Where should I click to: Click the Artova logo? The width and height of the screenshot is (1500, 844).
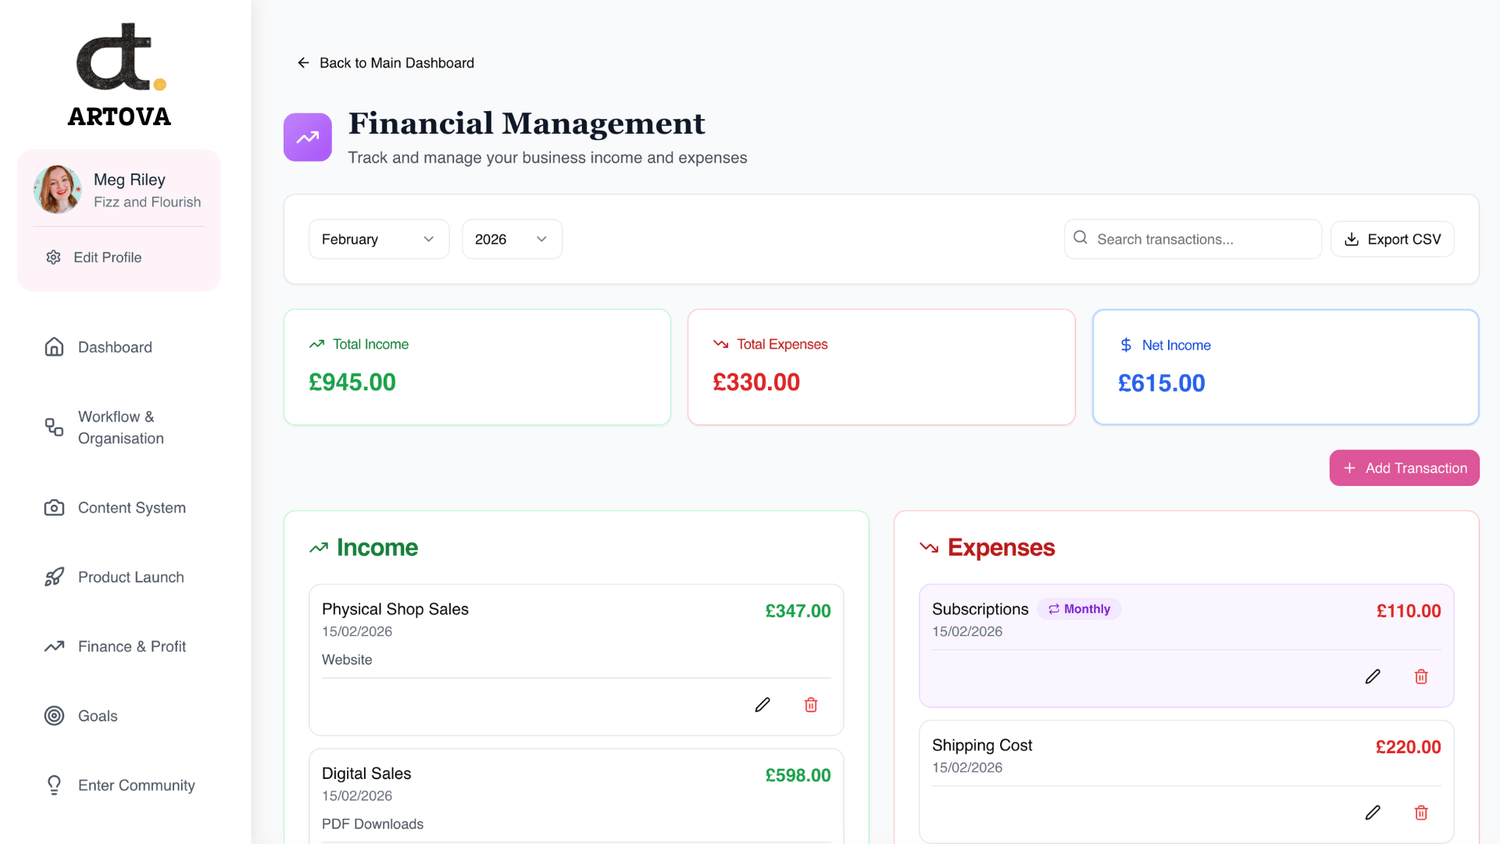tap(120, 75)
